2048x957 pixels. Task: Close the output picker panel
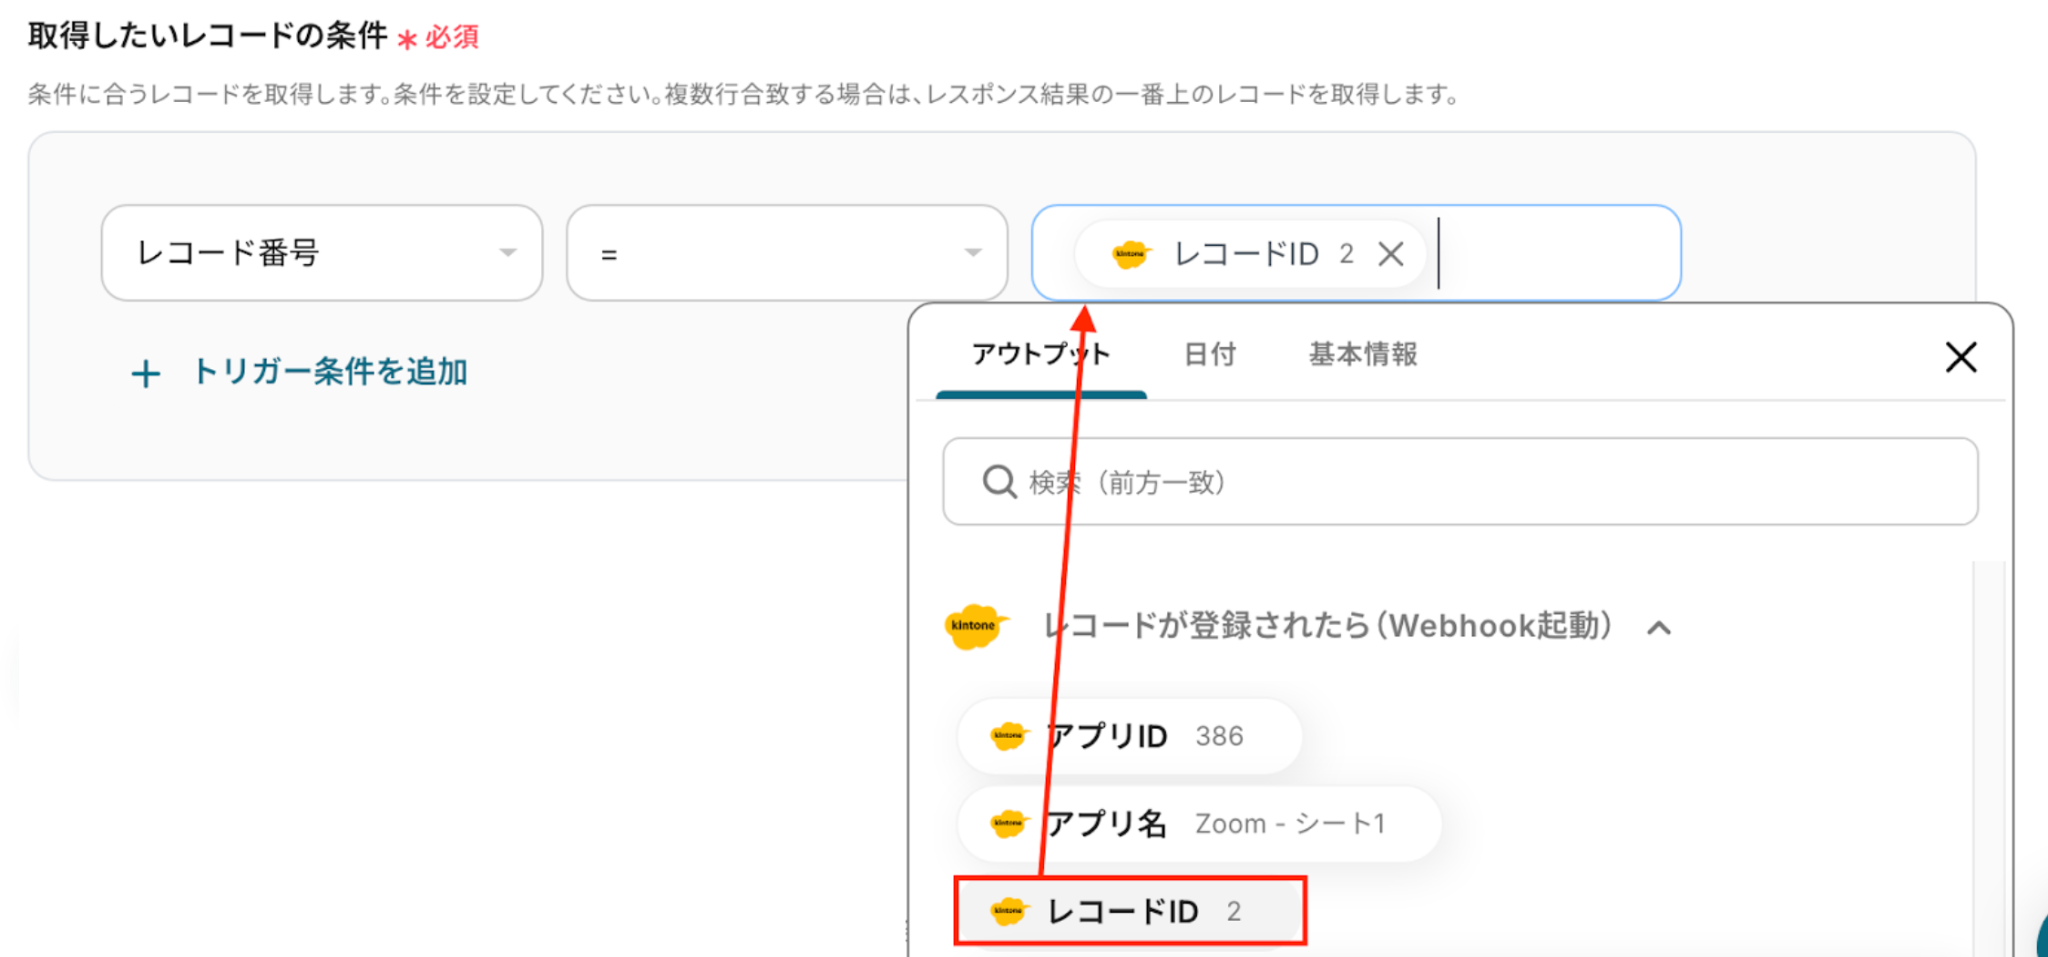1960,357
